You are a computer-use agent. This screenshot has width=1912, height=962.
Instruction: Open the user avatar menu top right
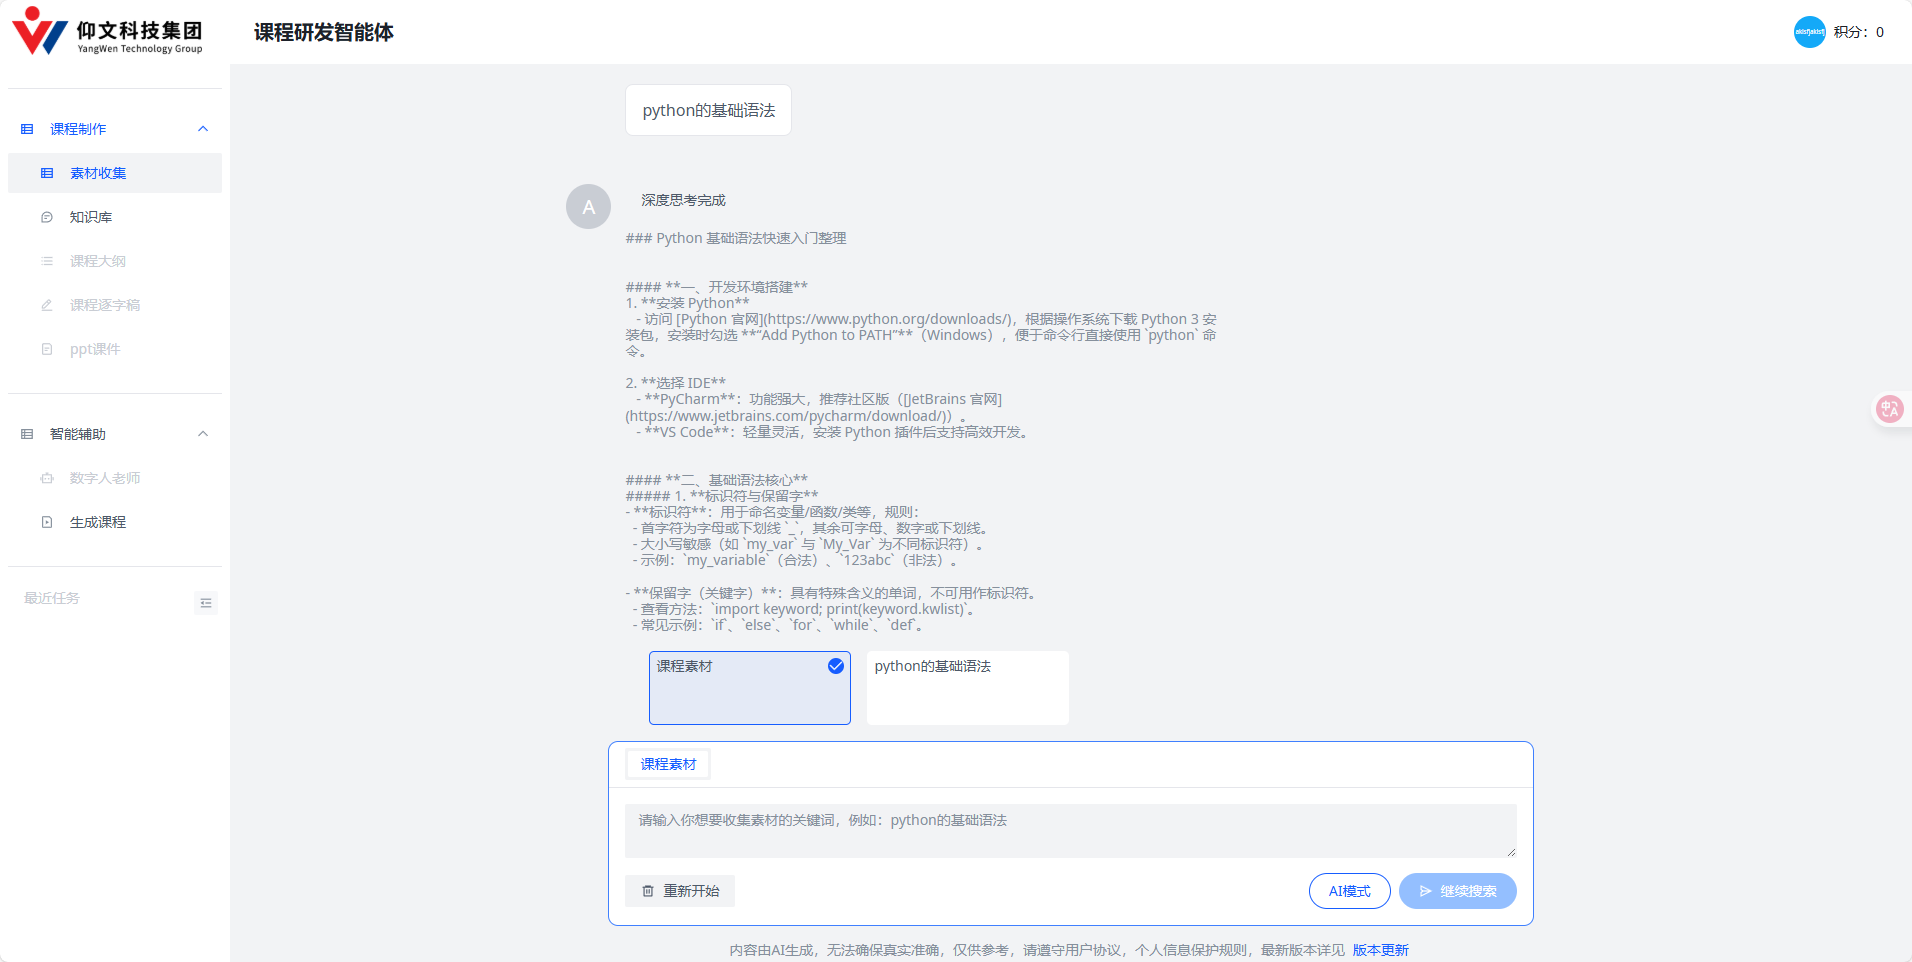(x=1809, y=31)
